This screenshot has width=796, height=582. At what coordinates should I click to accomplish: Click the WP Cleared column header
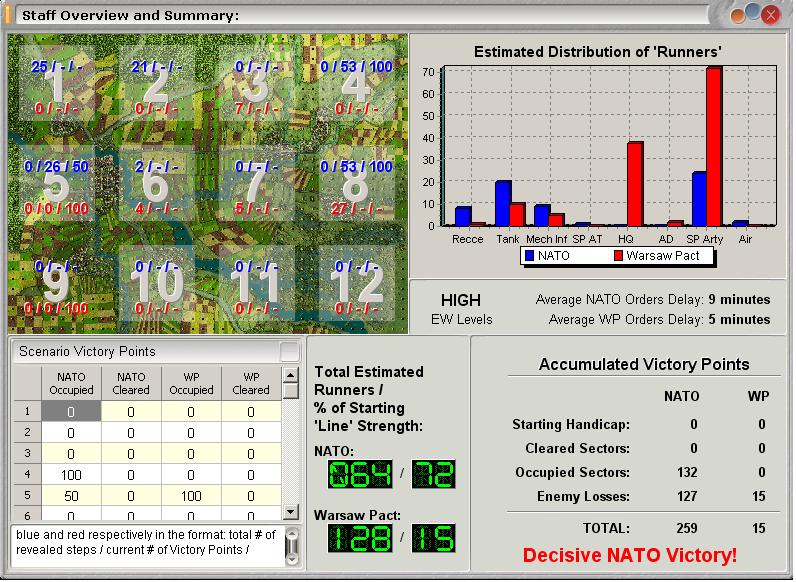[x=251, y=383]
